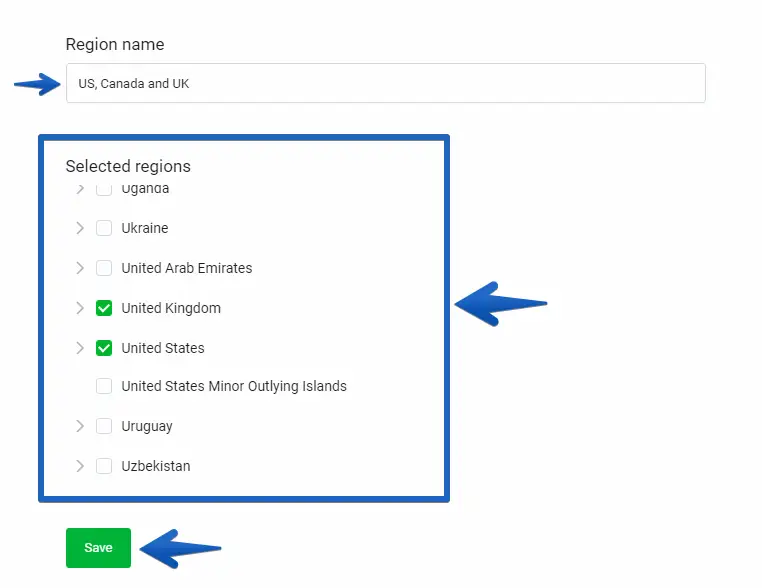
Task: Select the United Kingdom label
Action: (171, 308)
